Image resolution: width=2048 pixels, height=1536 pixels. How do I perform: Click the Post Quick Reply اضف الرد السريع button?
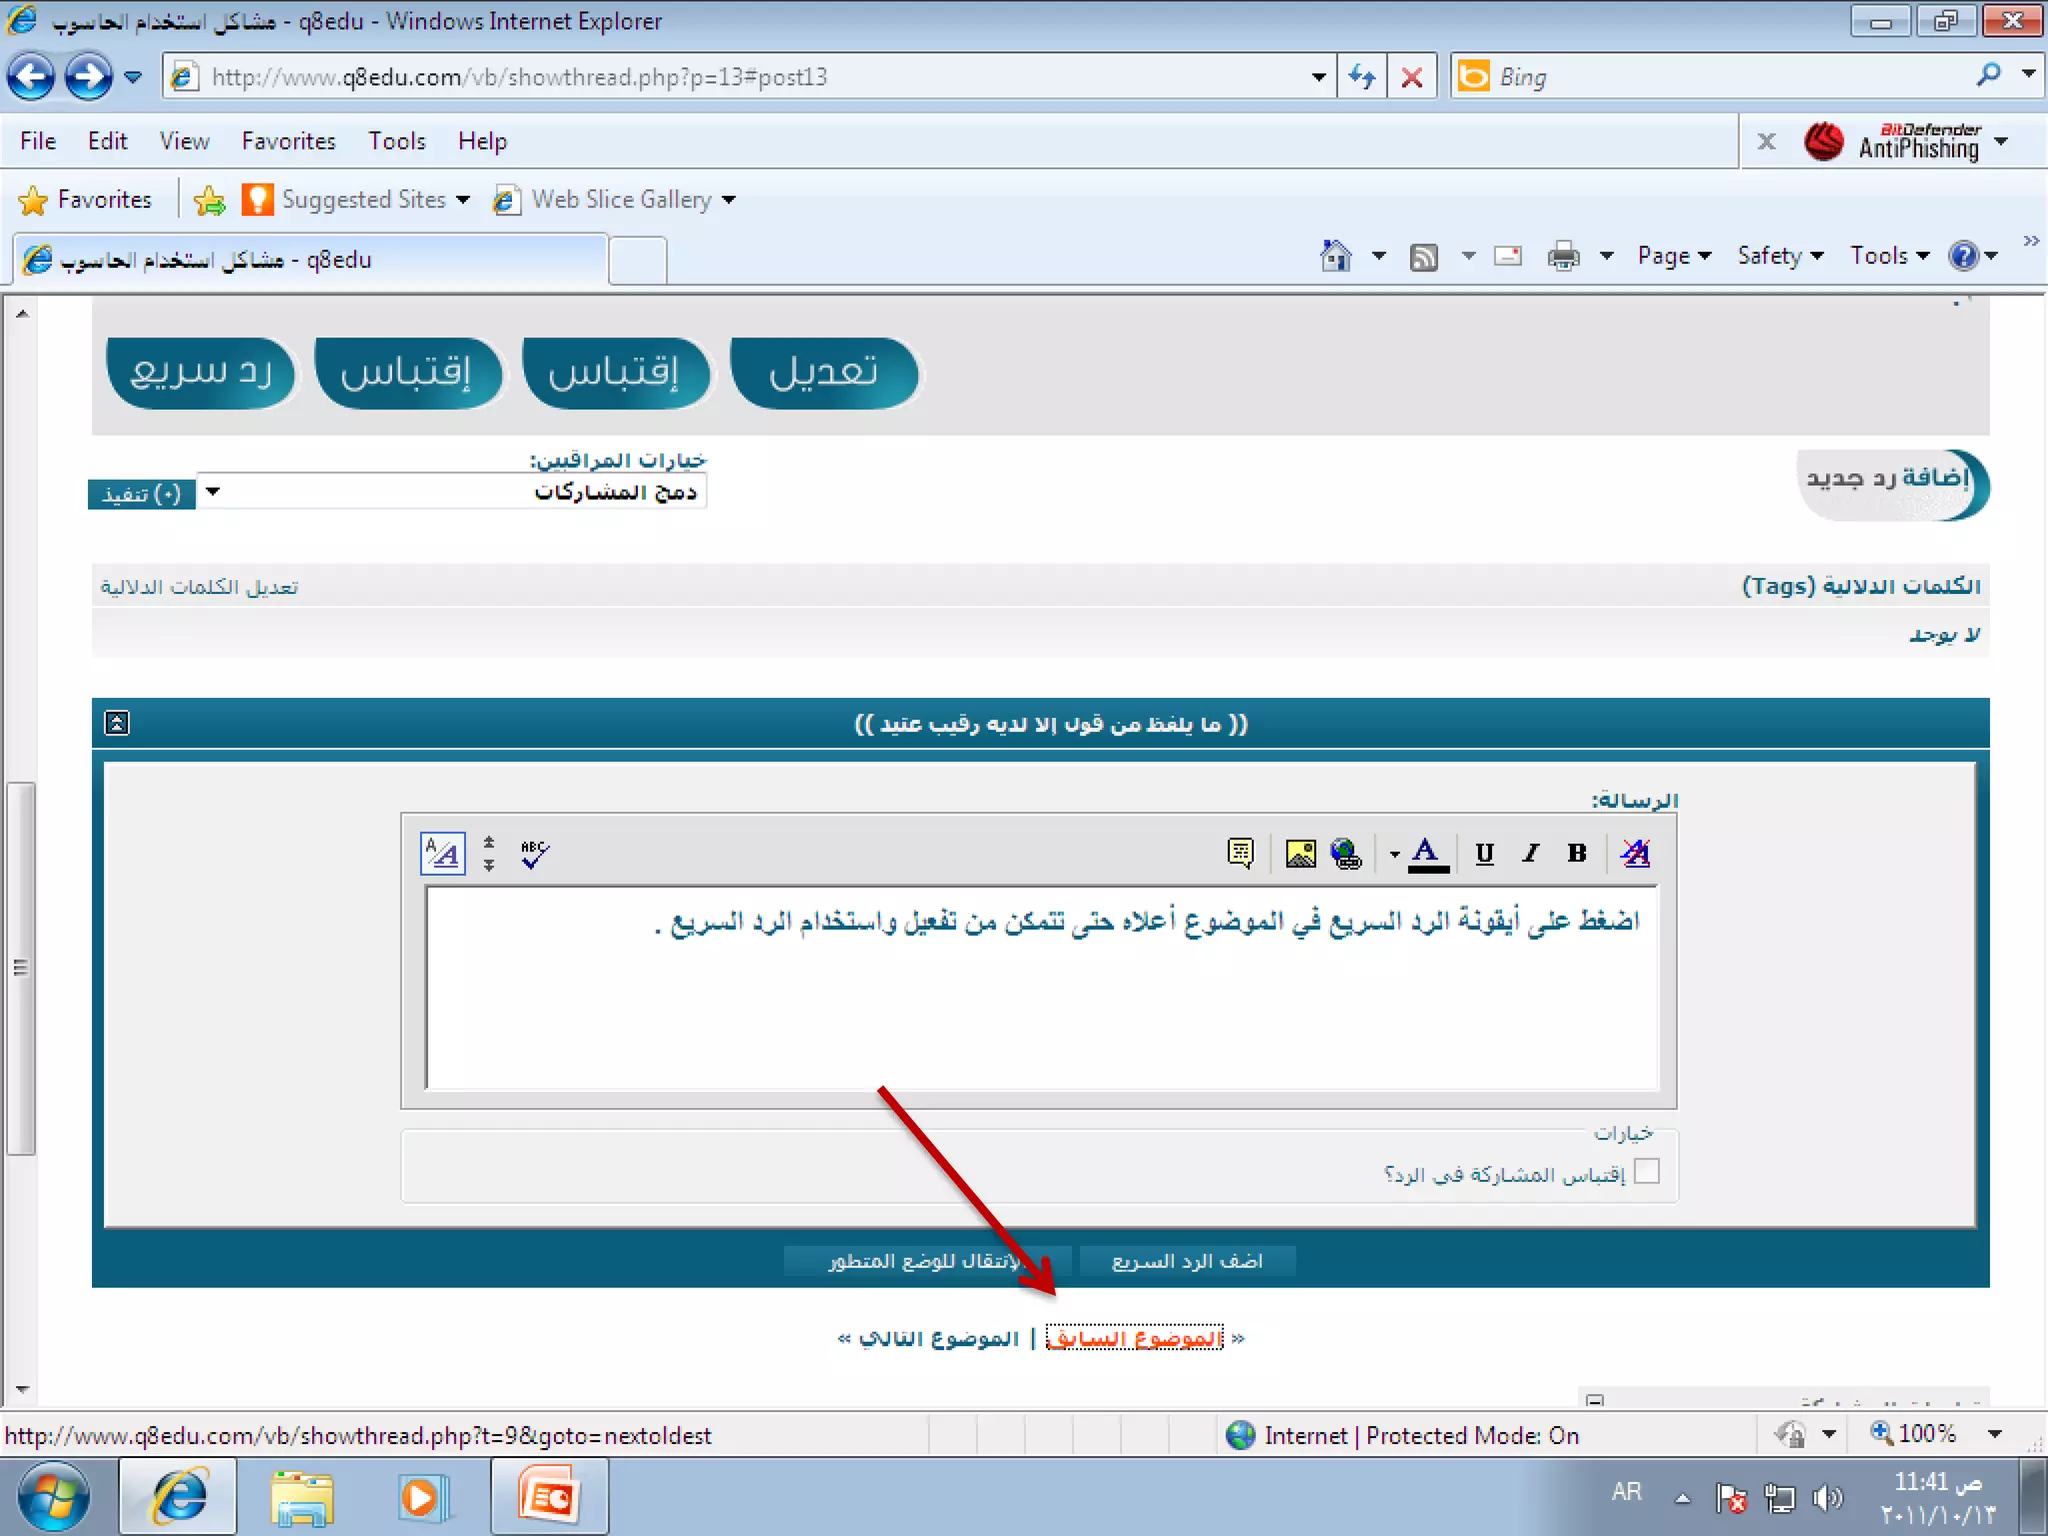coord(1188,1261)
